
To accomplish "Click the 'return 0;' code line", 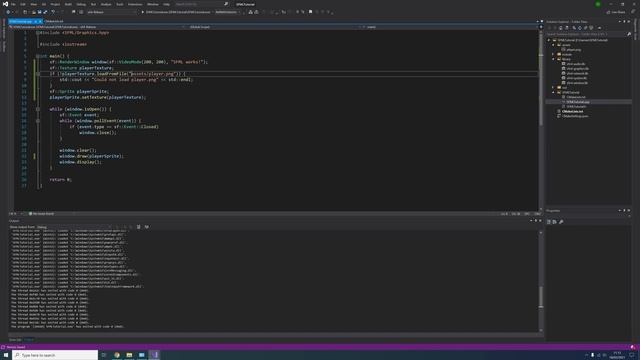I will click(60, 180).
